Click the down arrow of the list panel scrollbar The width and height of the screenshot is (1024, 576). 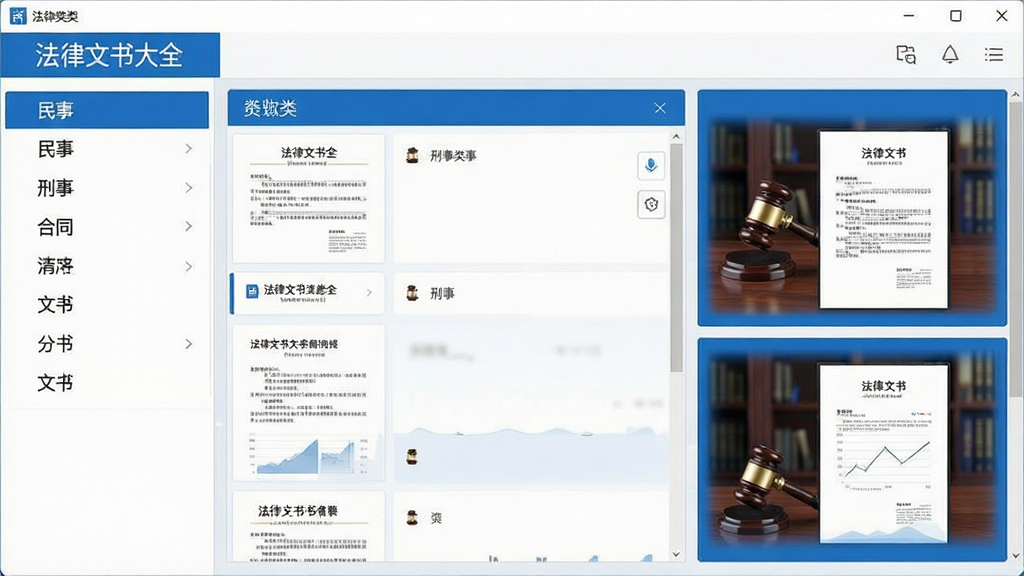pos(676,554)
